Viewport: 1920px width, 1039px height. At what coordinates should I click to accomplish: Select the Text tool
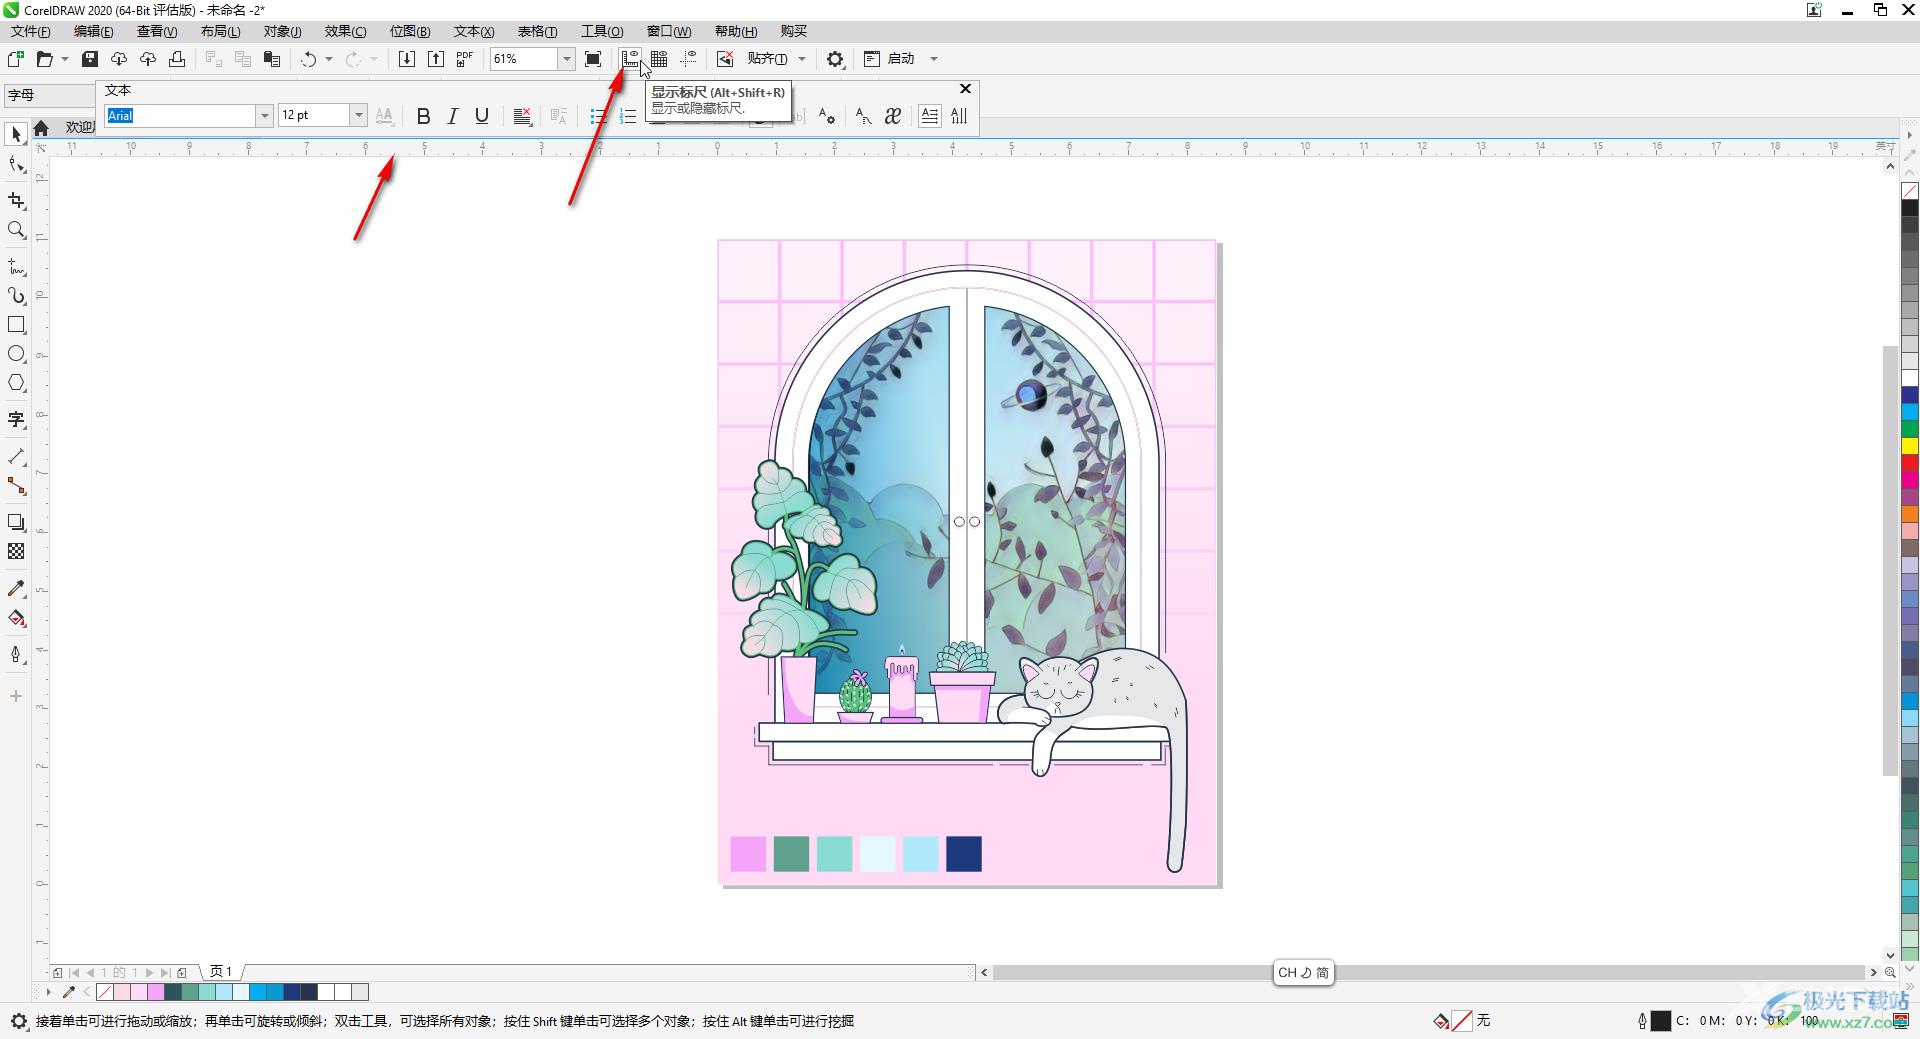click(x=16, y=420)
